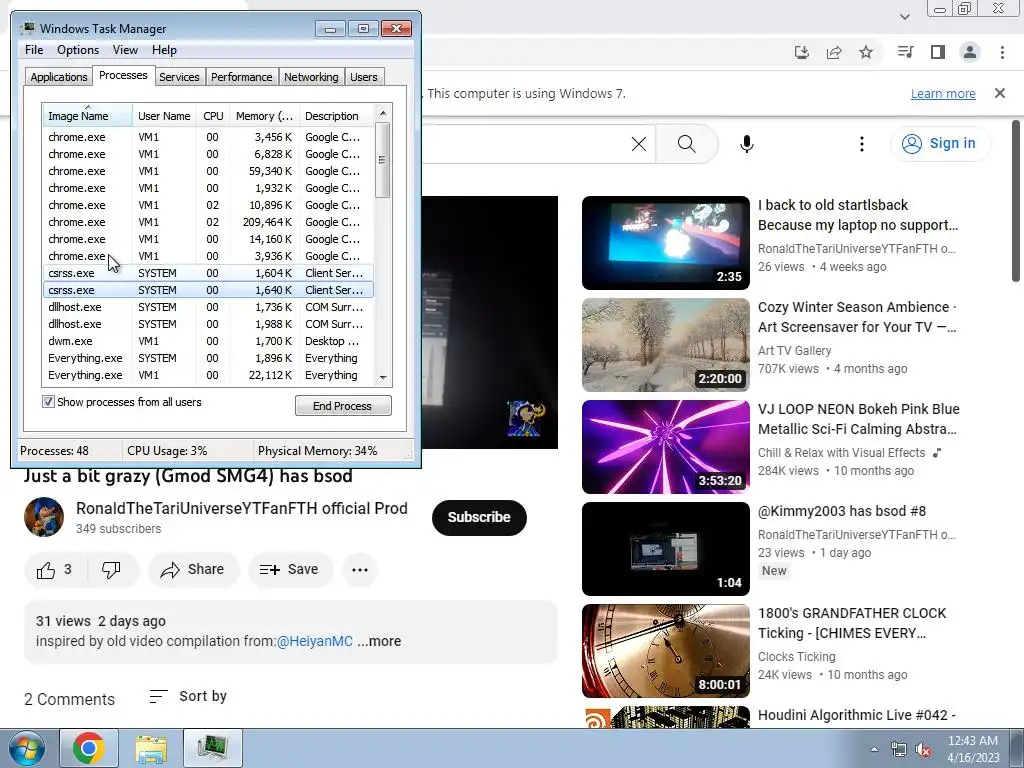This screenshot has width=1024, height=768.
Task: Click the process list scroll up arrow
Action: pyautogui.click(x=383, y=113)
